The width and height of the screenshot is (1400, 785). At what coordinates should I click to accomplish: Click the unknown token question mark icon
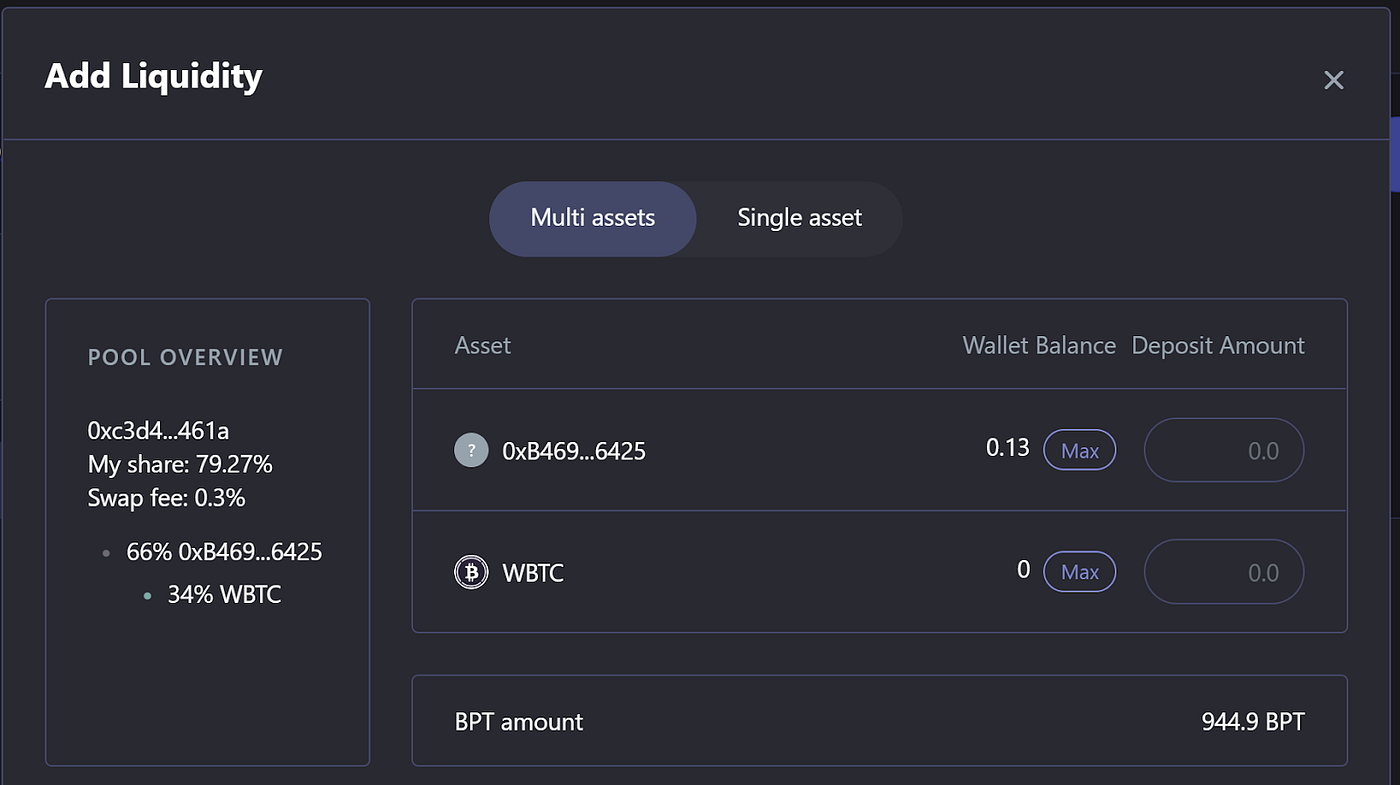(471, 450)
